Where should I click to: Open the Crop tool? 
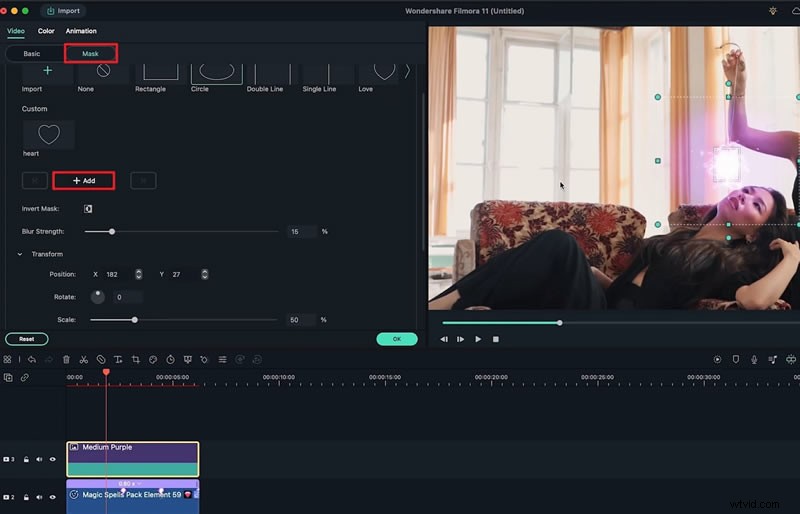(135, 360)
